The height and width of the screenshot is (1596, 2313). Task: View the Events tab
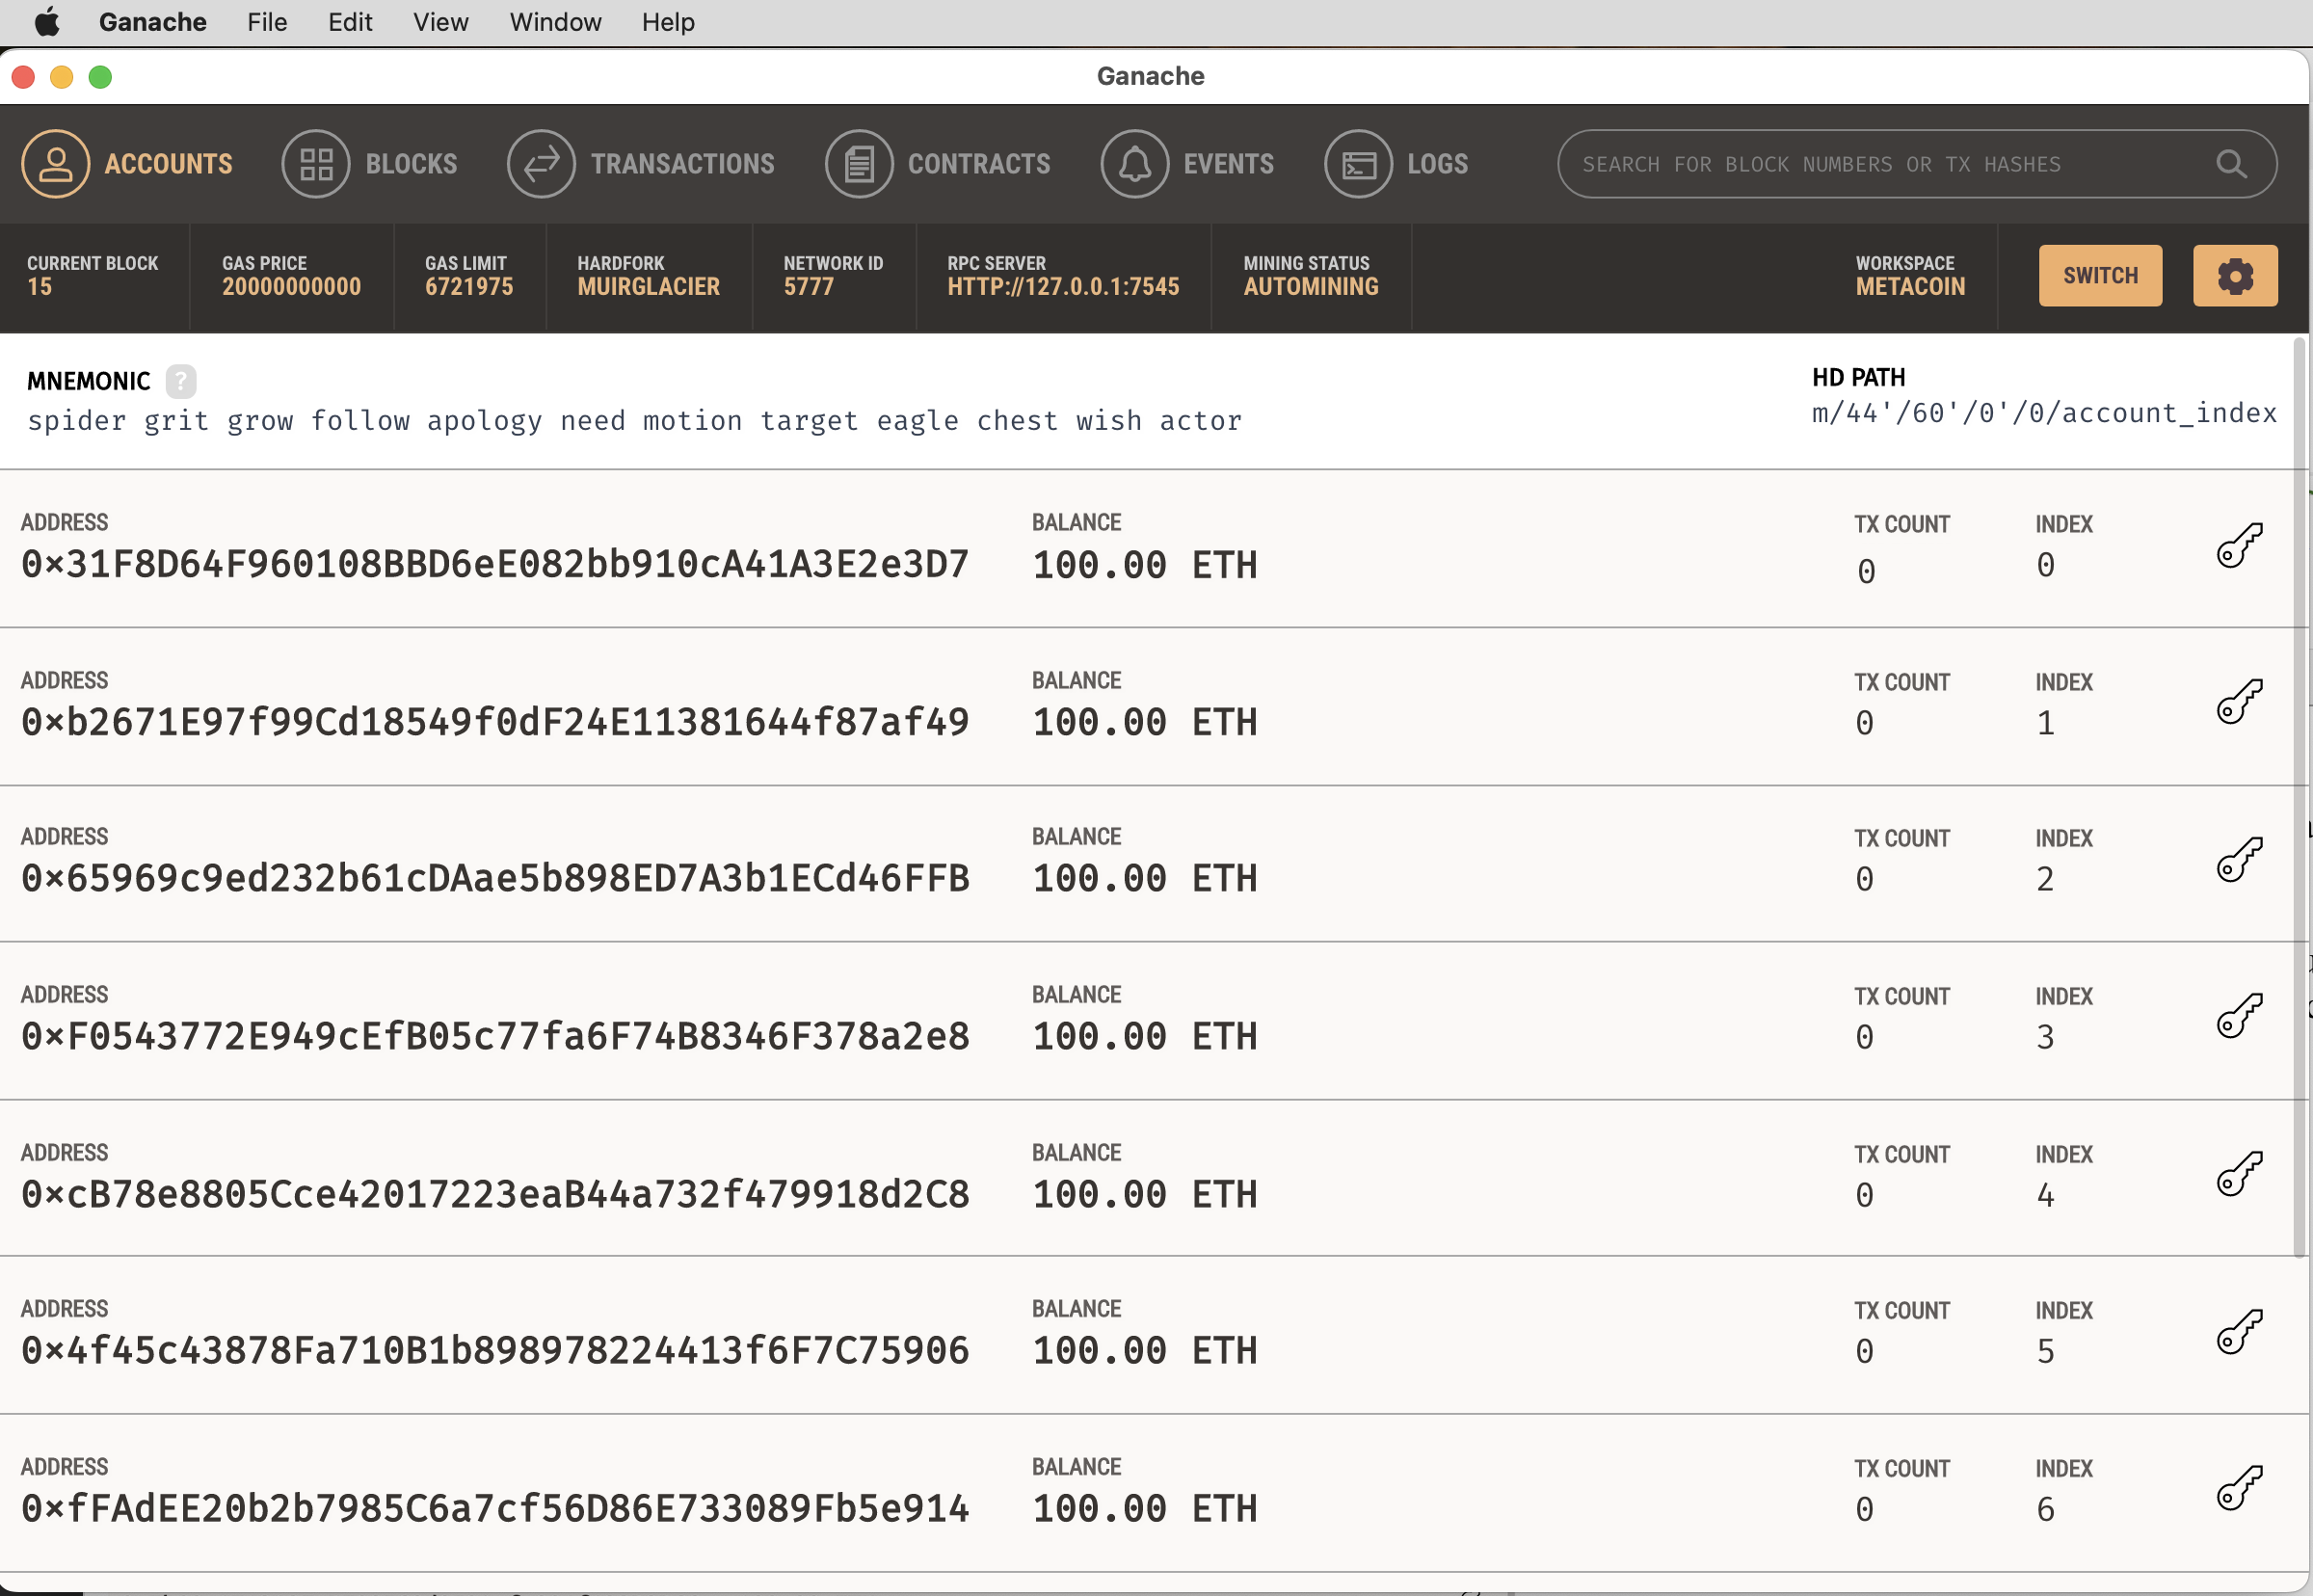pos(1188,164)
